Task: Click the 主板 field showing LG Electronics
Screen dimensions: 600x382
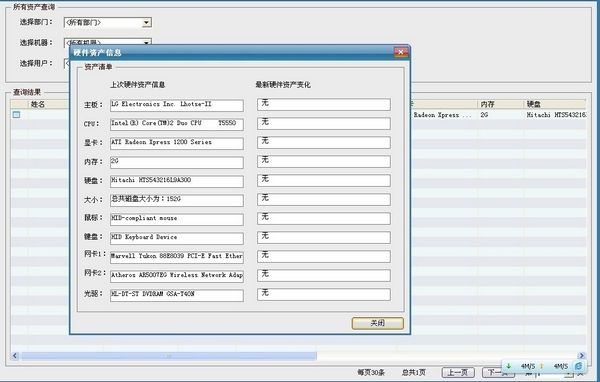Action: [177, 105]
